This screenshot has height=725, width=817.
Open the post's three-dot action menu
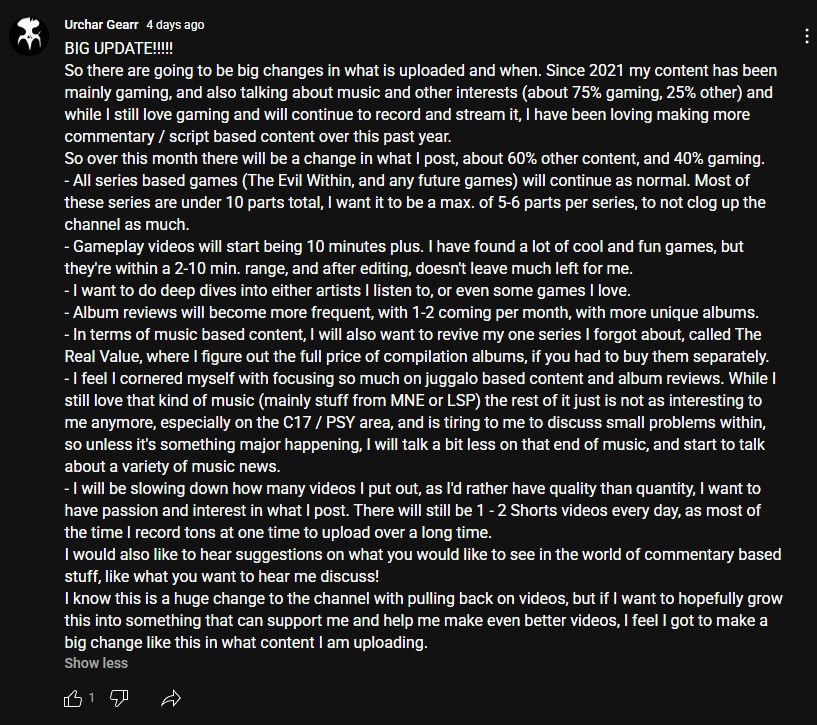[x=807, y=36]
